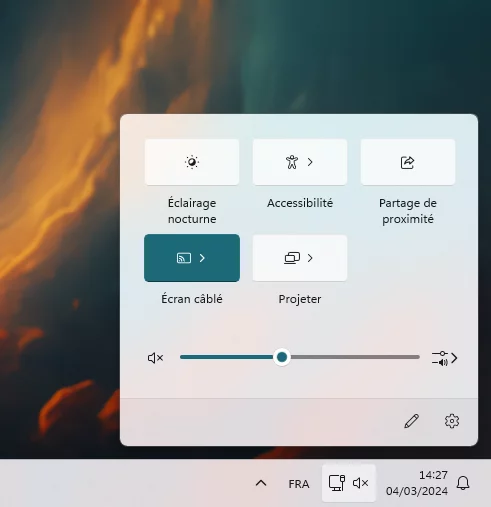Edit quick settings with pencil icon
This screenshot has height=507, width=491.
click(x=411, y=421)
